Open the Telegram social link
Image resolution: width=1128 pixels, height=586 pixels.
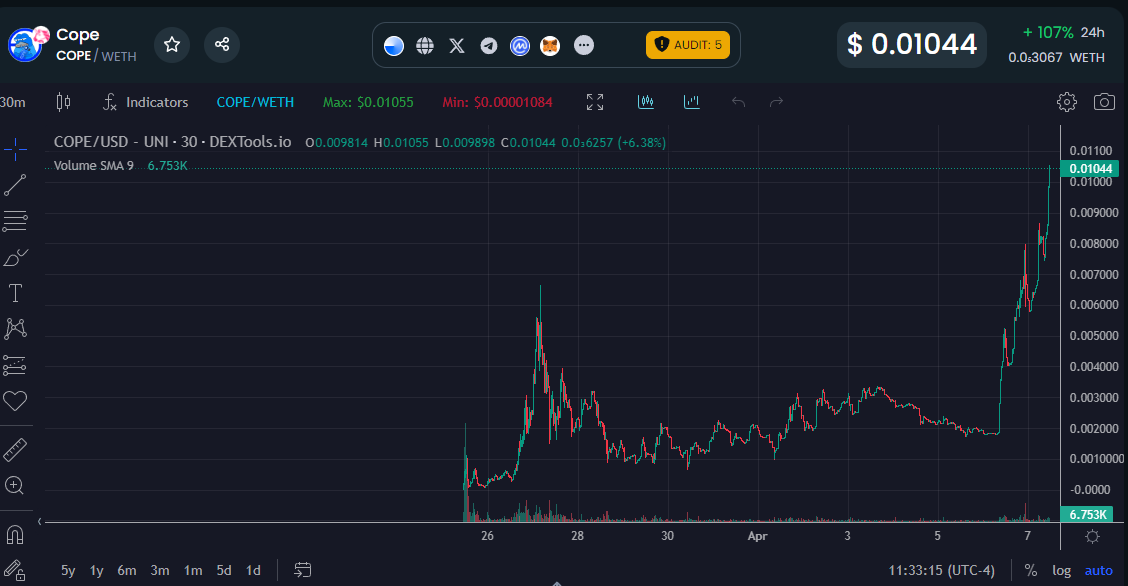point(488,46)
